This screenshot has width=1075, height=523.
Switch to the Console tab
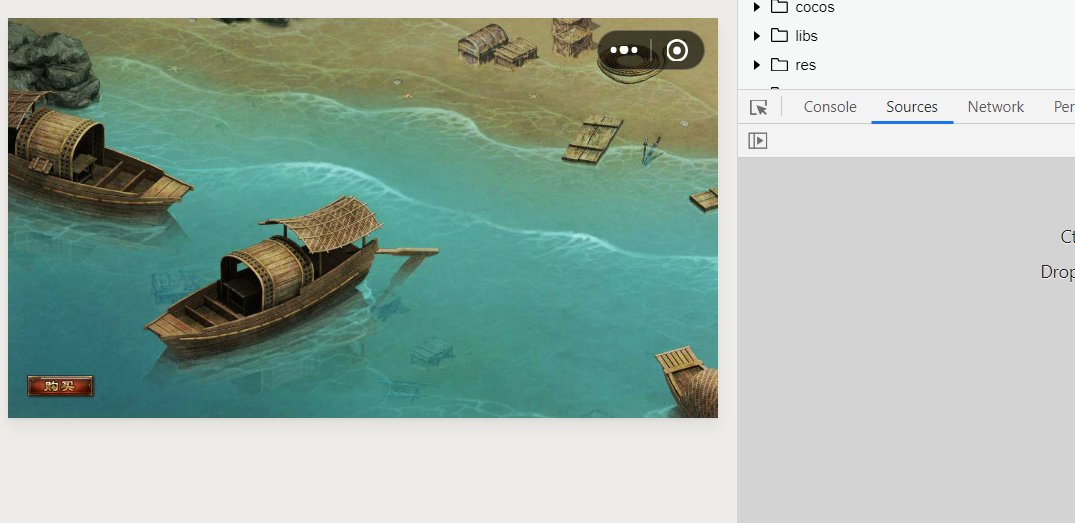click(x=830, y=107)
